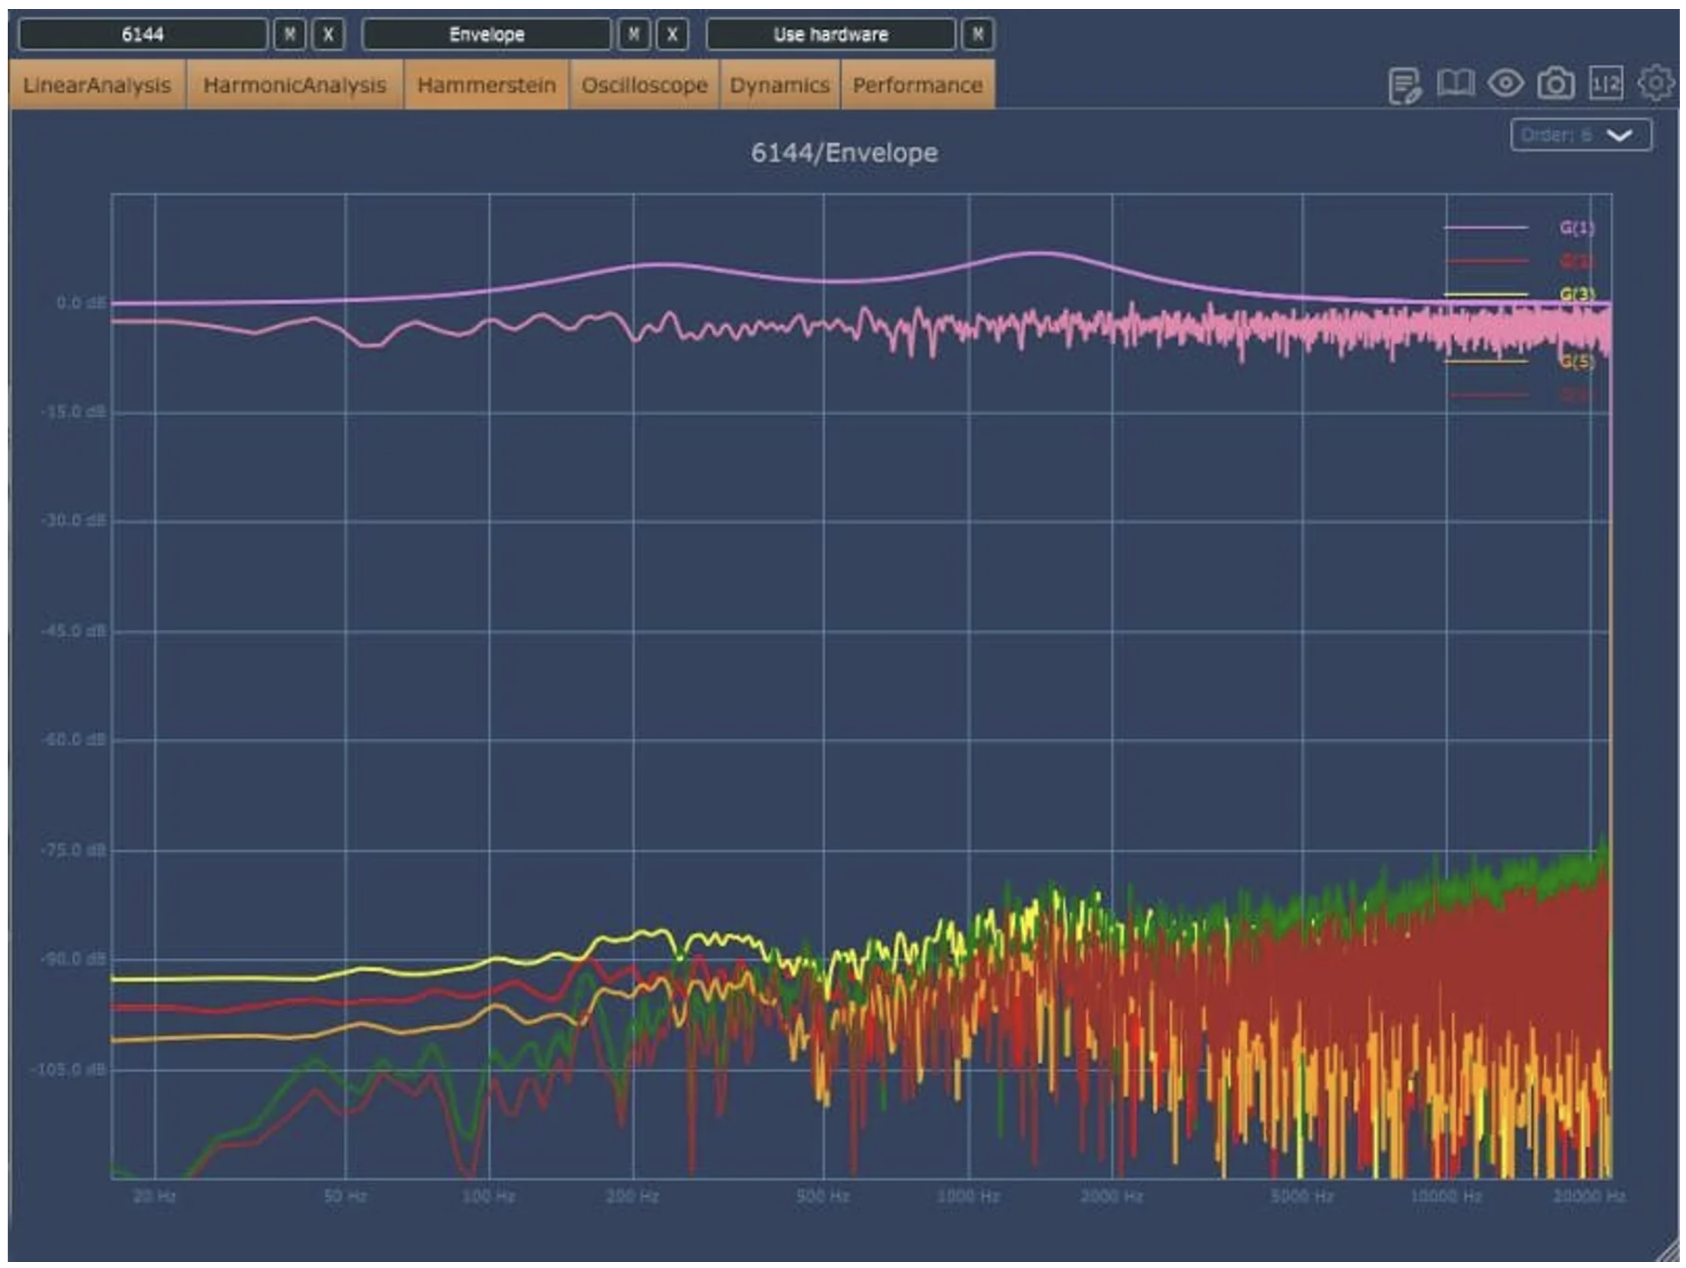
Task: Toggle the G(2) legend entry
Action: (x=1519, y=261)
